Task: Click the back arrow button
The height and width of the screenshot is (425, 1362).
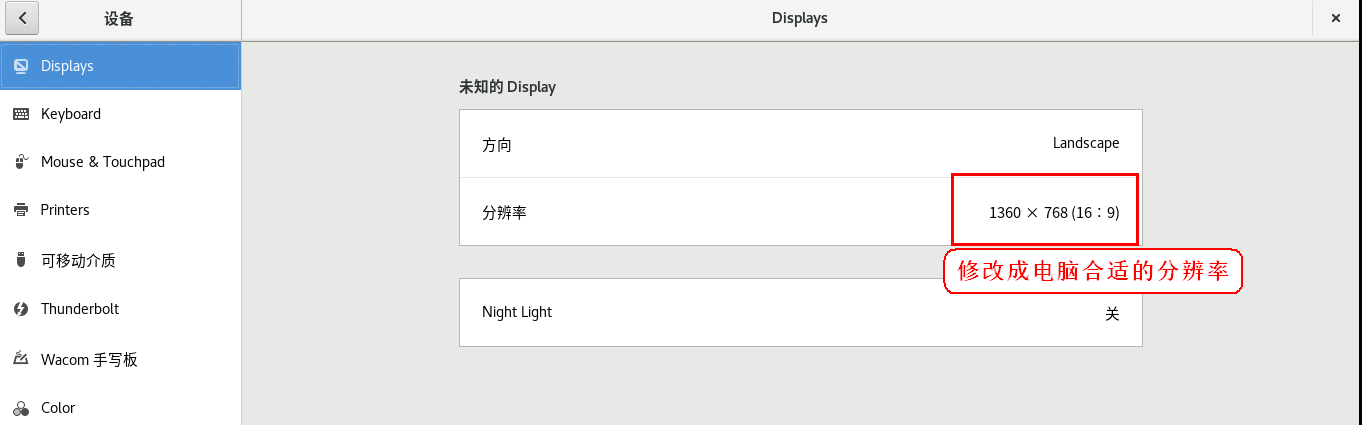Action: coord(21,18)
